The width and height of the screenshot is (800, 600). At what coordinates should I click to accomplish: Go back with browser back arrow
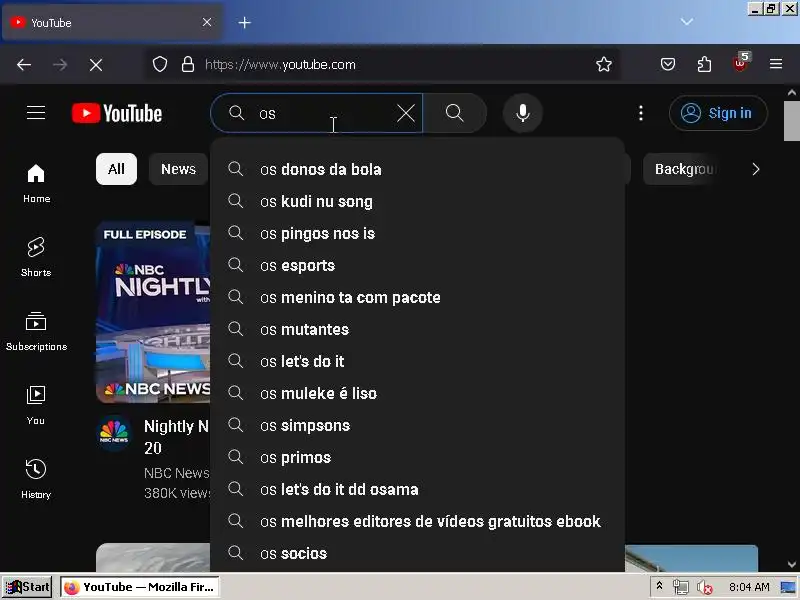24,65
